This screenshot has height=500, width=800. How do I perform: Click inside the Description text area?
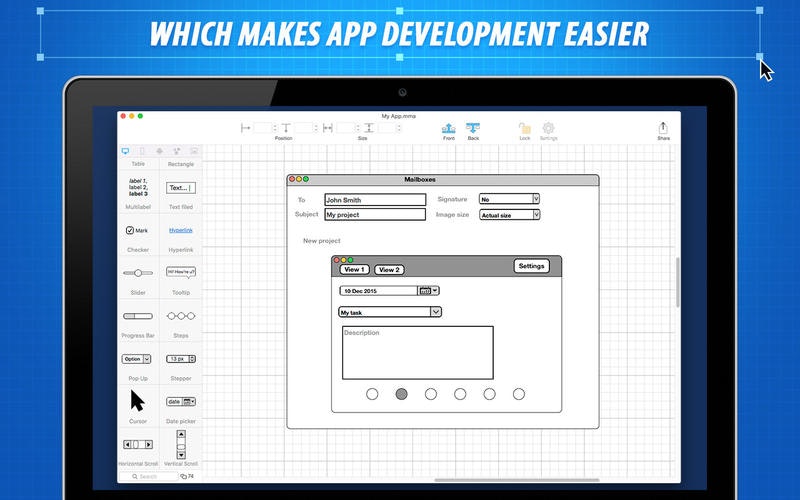click(417, 353)
